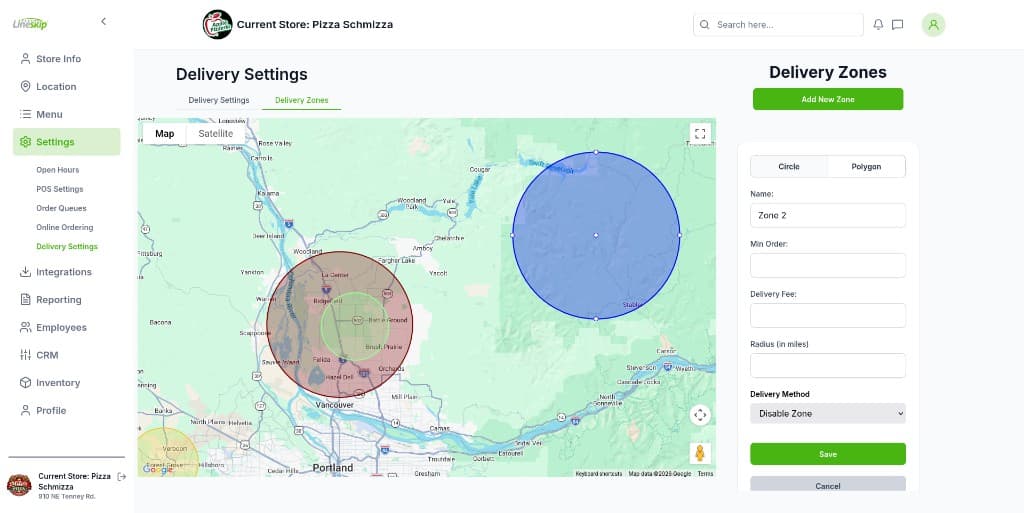Click the zone Name field

click(828, 215)
